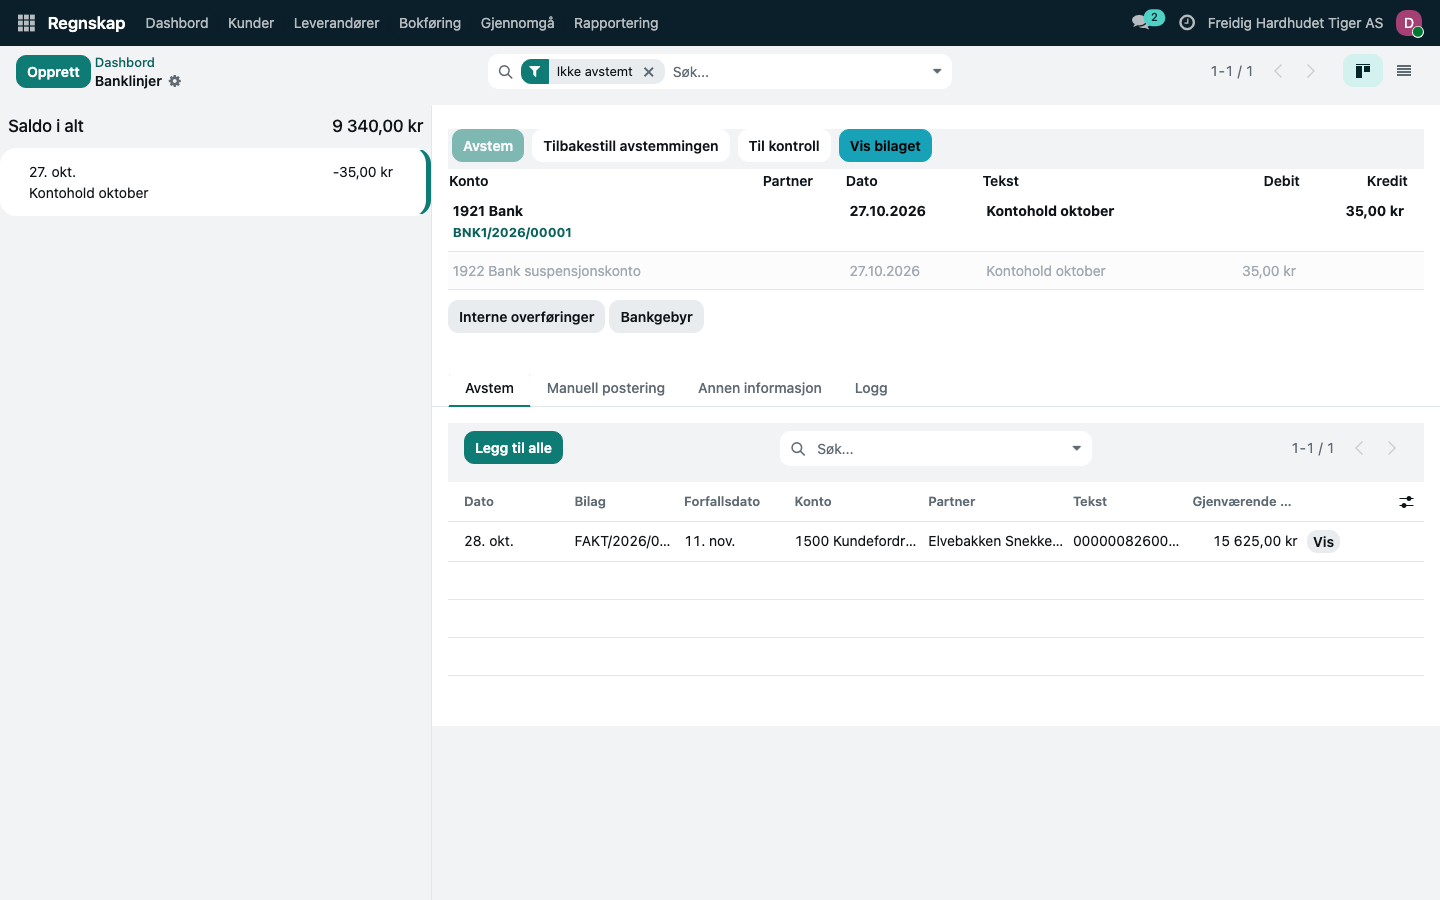Image resolution: width=1440 pixels, height=900 pixels.
Task: Select the Avstem tab
Action: [489, 388]
